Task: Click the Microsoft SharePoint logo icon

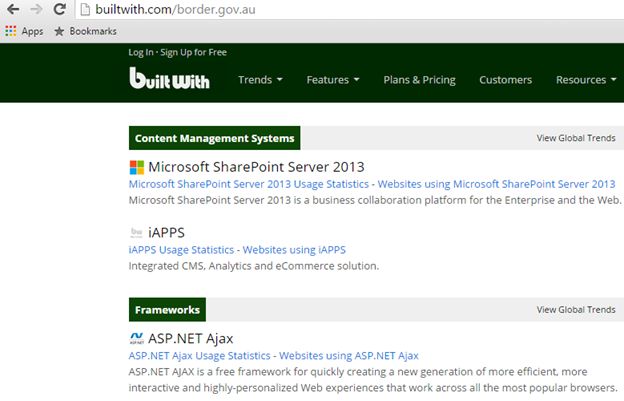Action: (x=136, y=167)
